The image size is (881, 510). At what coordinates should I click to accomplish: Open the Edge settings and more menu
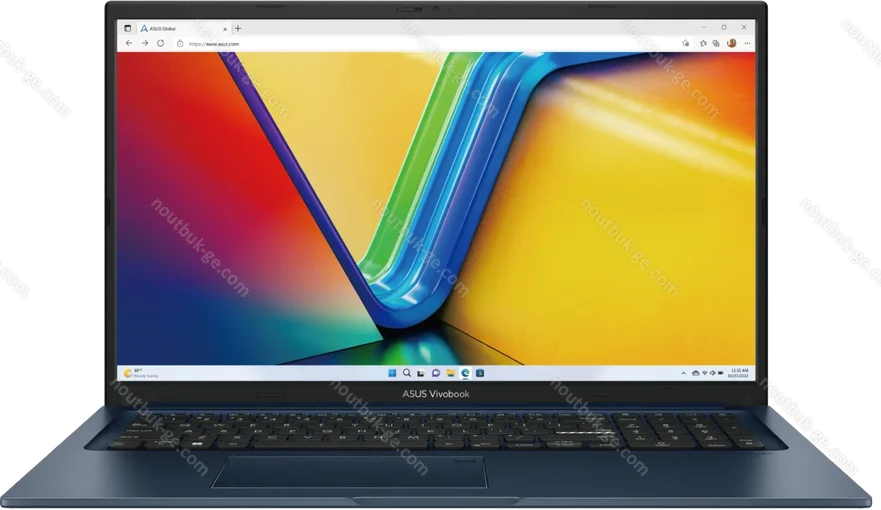pyautogui.click(x=745, y=43)
